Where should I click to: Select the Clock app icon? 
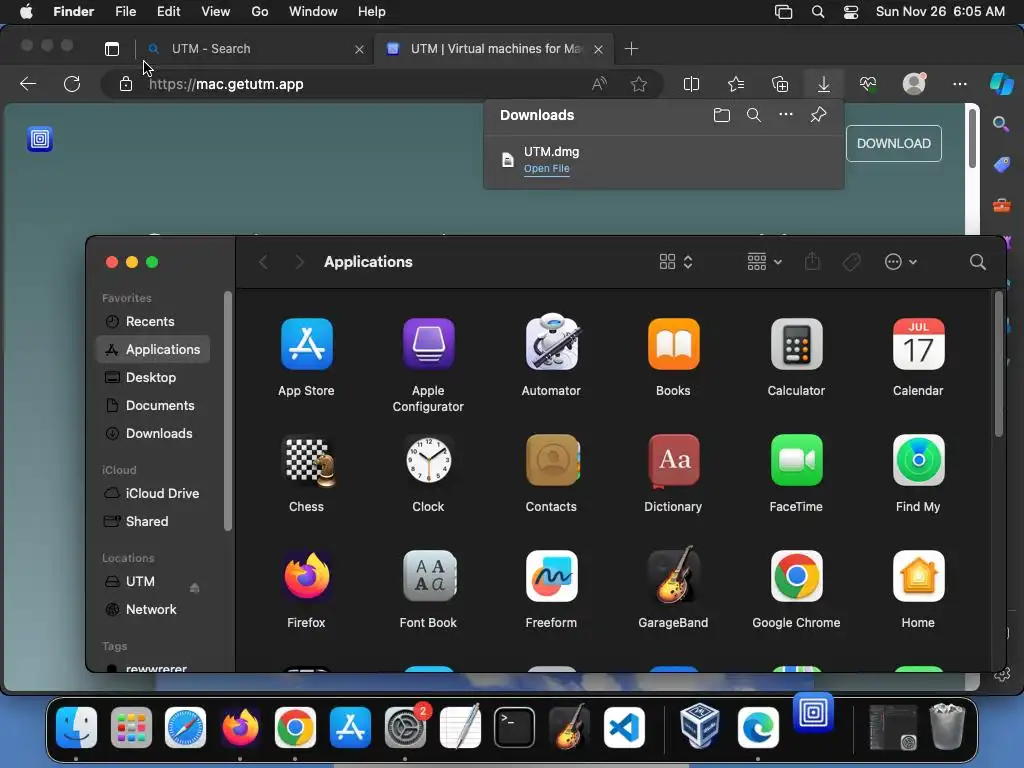pyautogui.click(x=428, y=460)
